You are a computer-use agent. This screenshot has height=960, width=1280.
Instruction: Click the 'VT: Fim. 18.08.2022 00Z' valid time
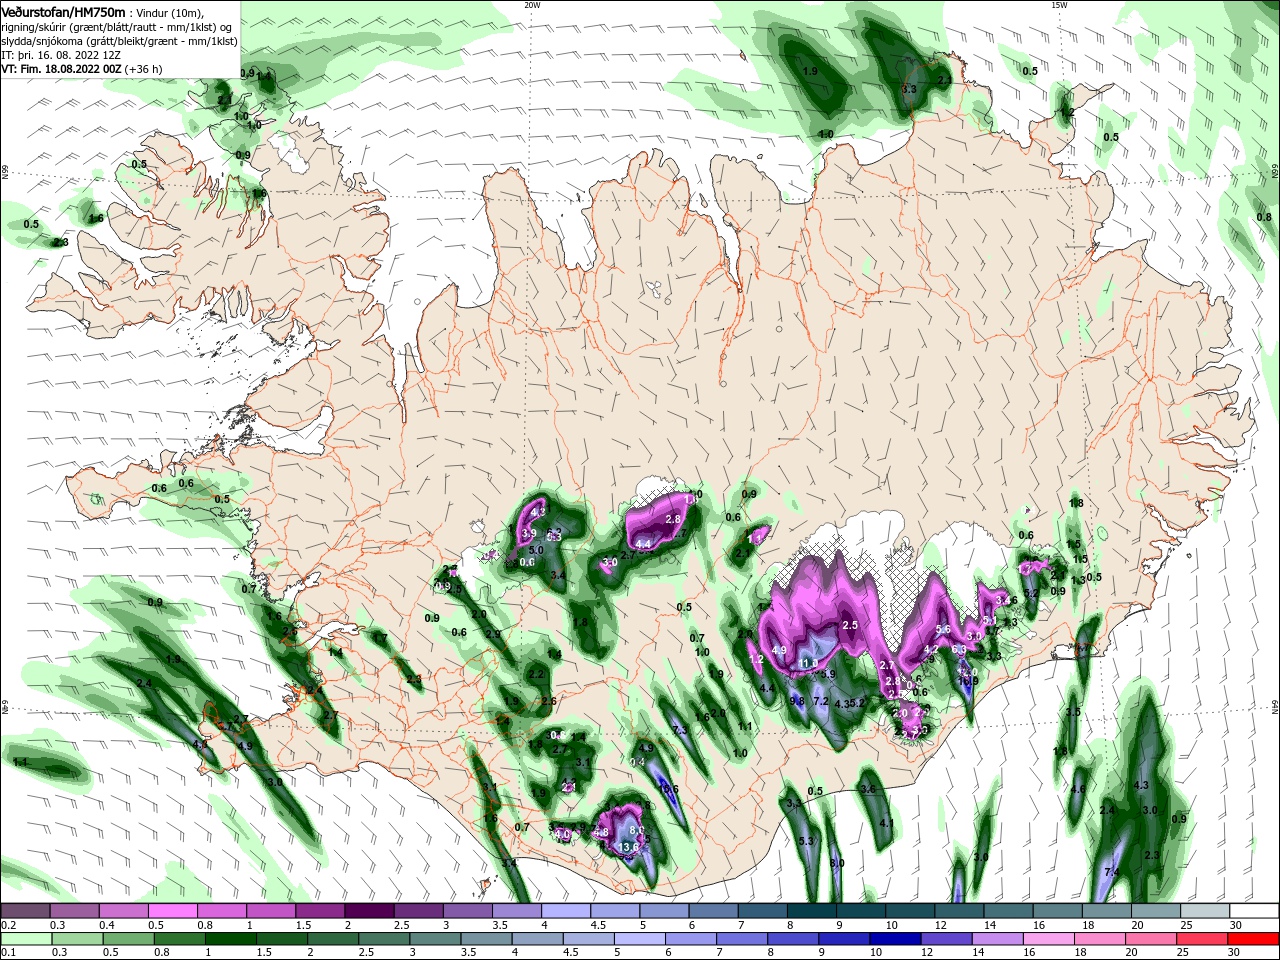(x=62, y=69)
